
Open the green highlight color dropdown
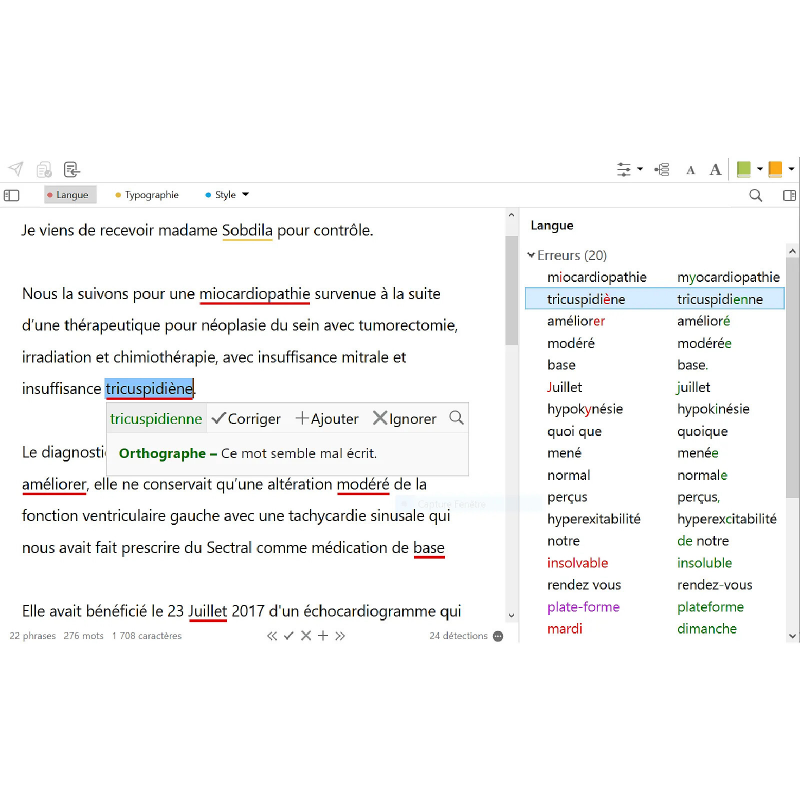[760, 169]
